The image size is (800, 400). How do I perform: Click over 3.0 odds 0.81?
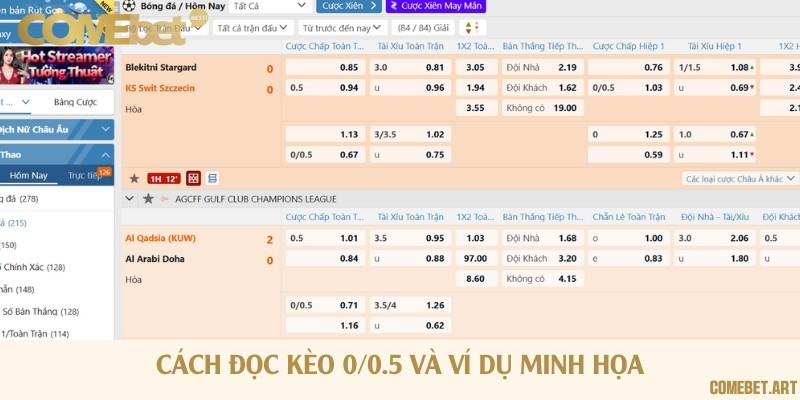411,67
